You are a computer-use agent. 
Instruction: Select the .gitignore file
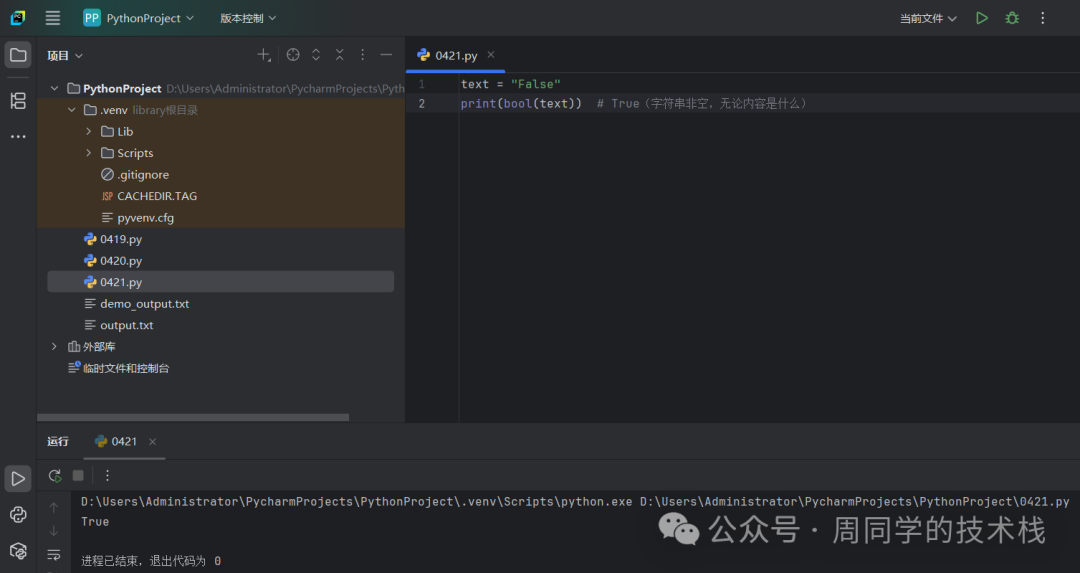135,174
